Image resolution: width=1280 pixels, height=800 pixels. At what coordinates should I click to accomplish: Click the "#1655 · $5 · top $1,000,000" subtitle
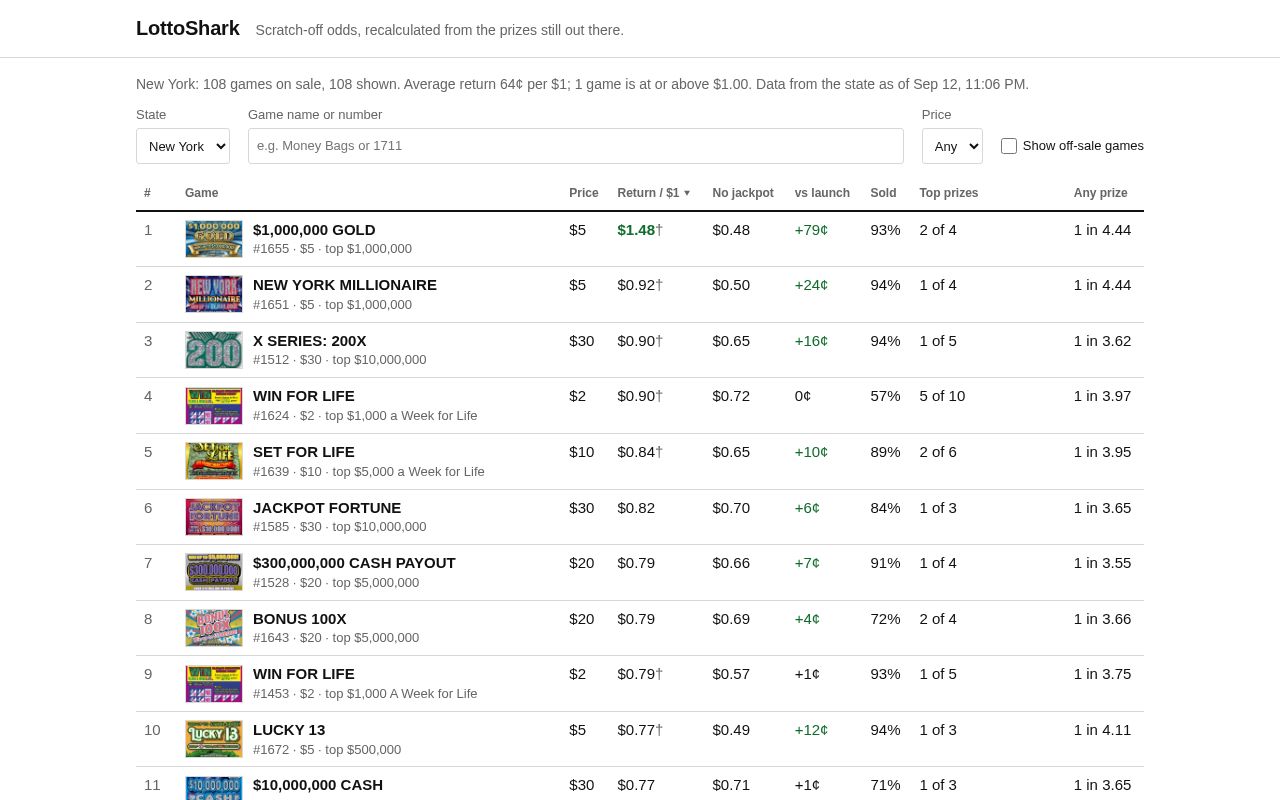point(332,249)
